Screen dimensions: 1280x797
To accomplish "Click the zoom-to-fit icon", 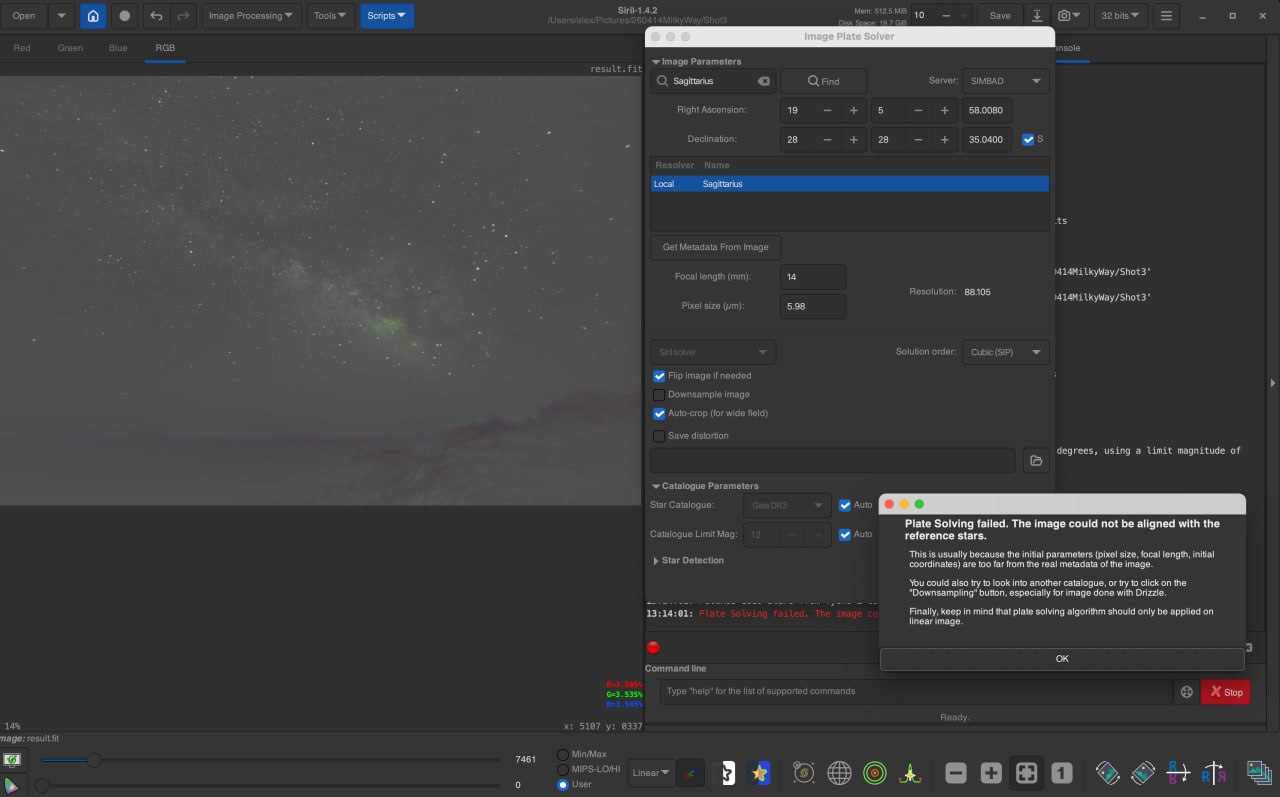I will [1026, 772].
